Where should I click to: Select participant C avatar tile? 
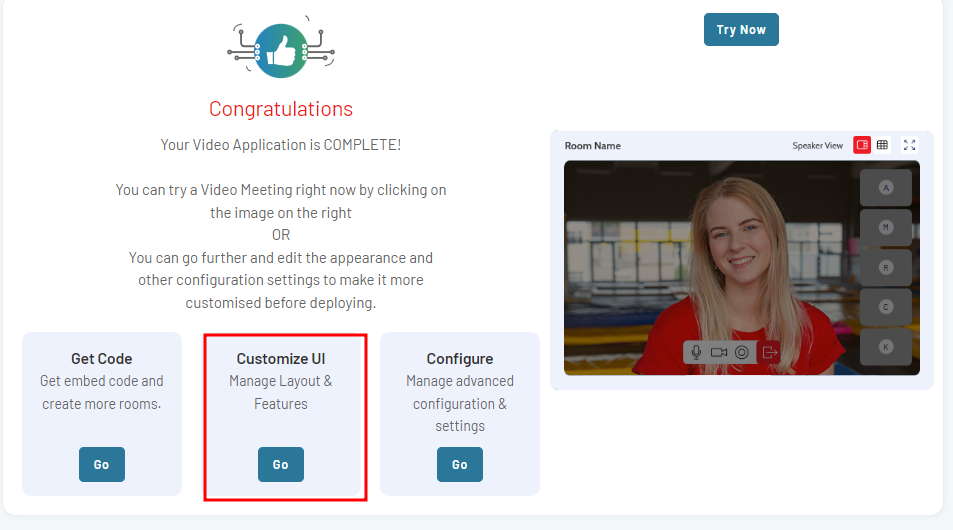886,307
